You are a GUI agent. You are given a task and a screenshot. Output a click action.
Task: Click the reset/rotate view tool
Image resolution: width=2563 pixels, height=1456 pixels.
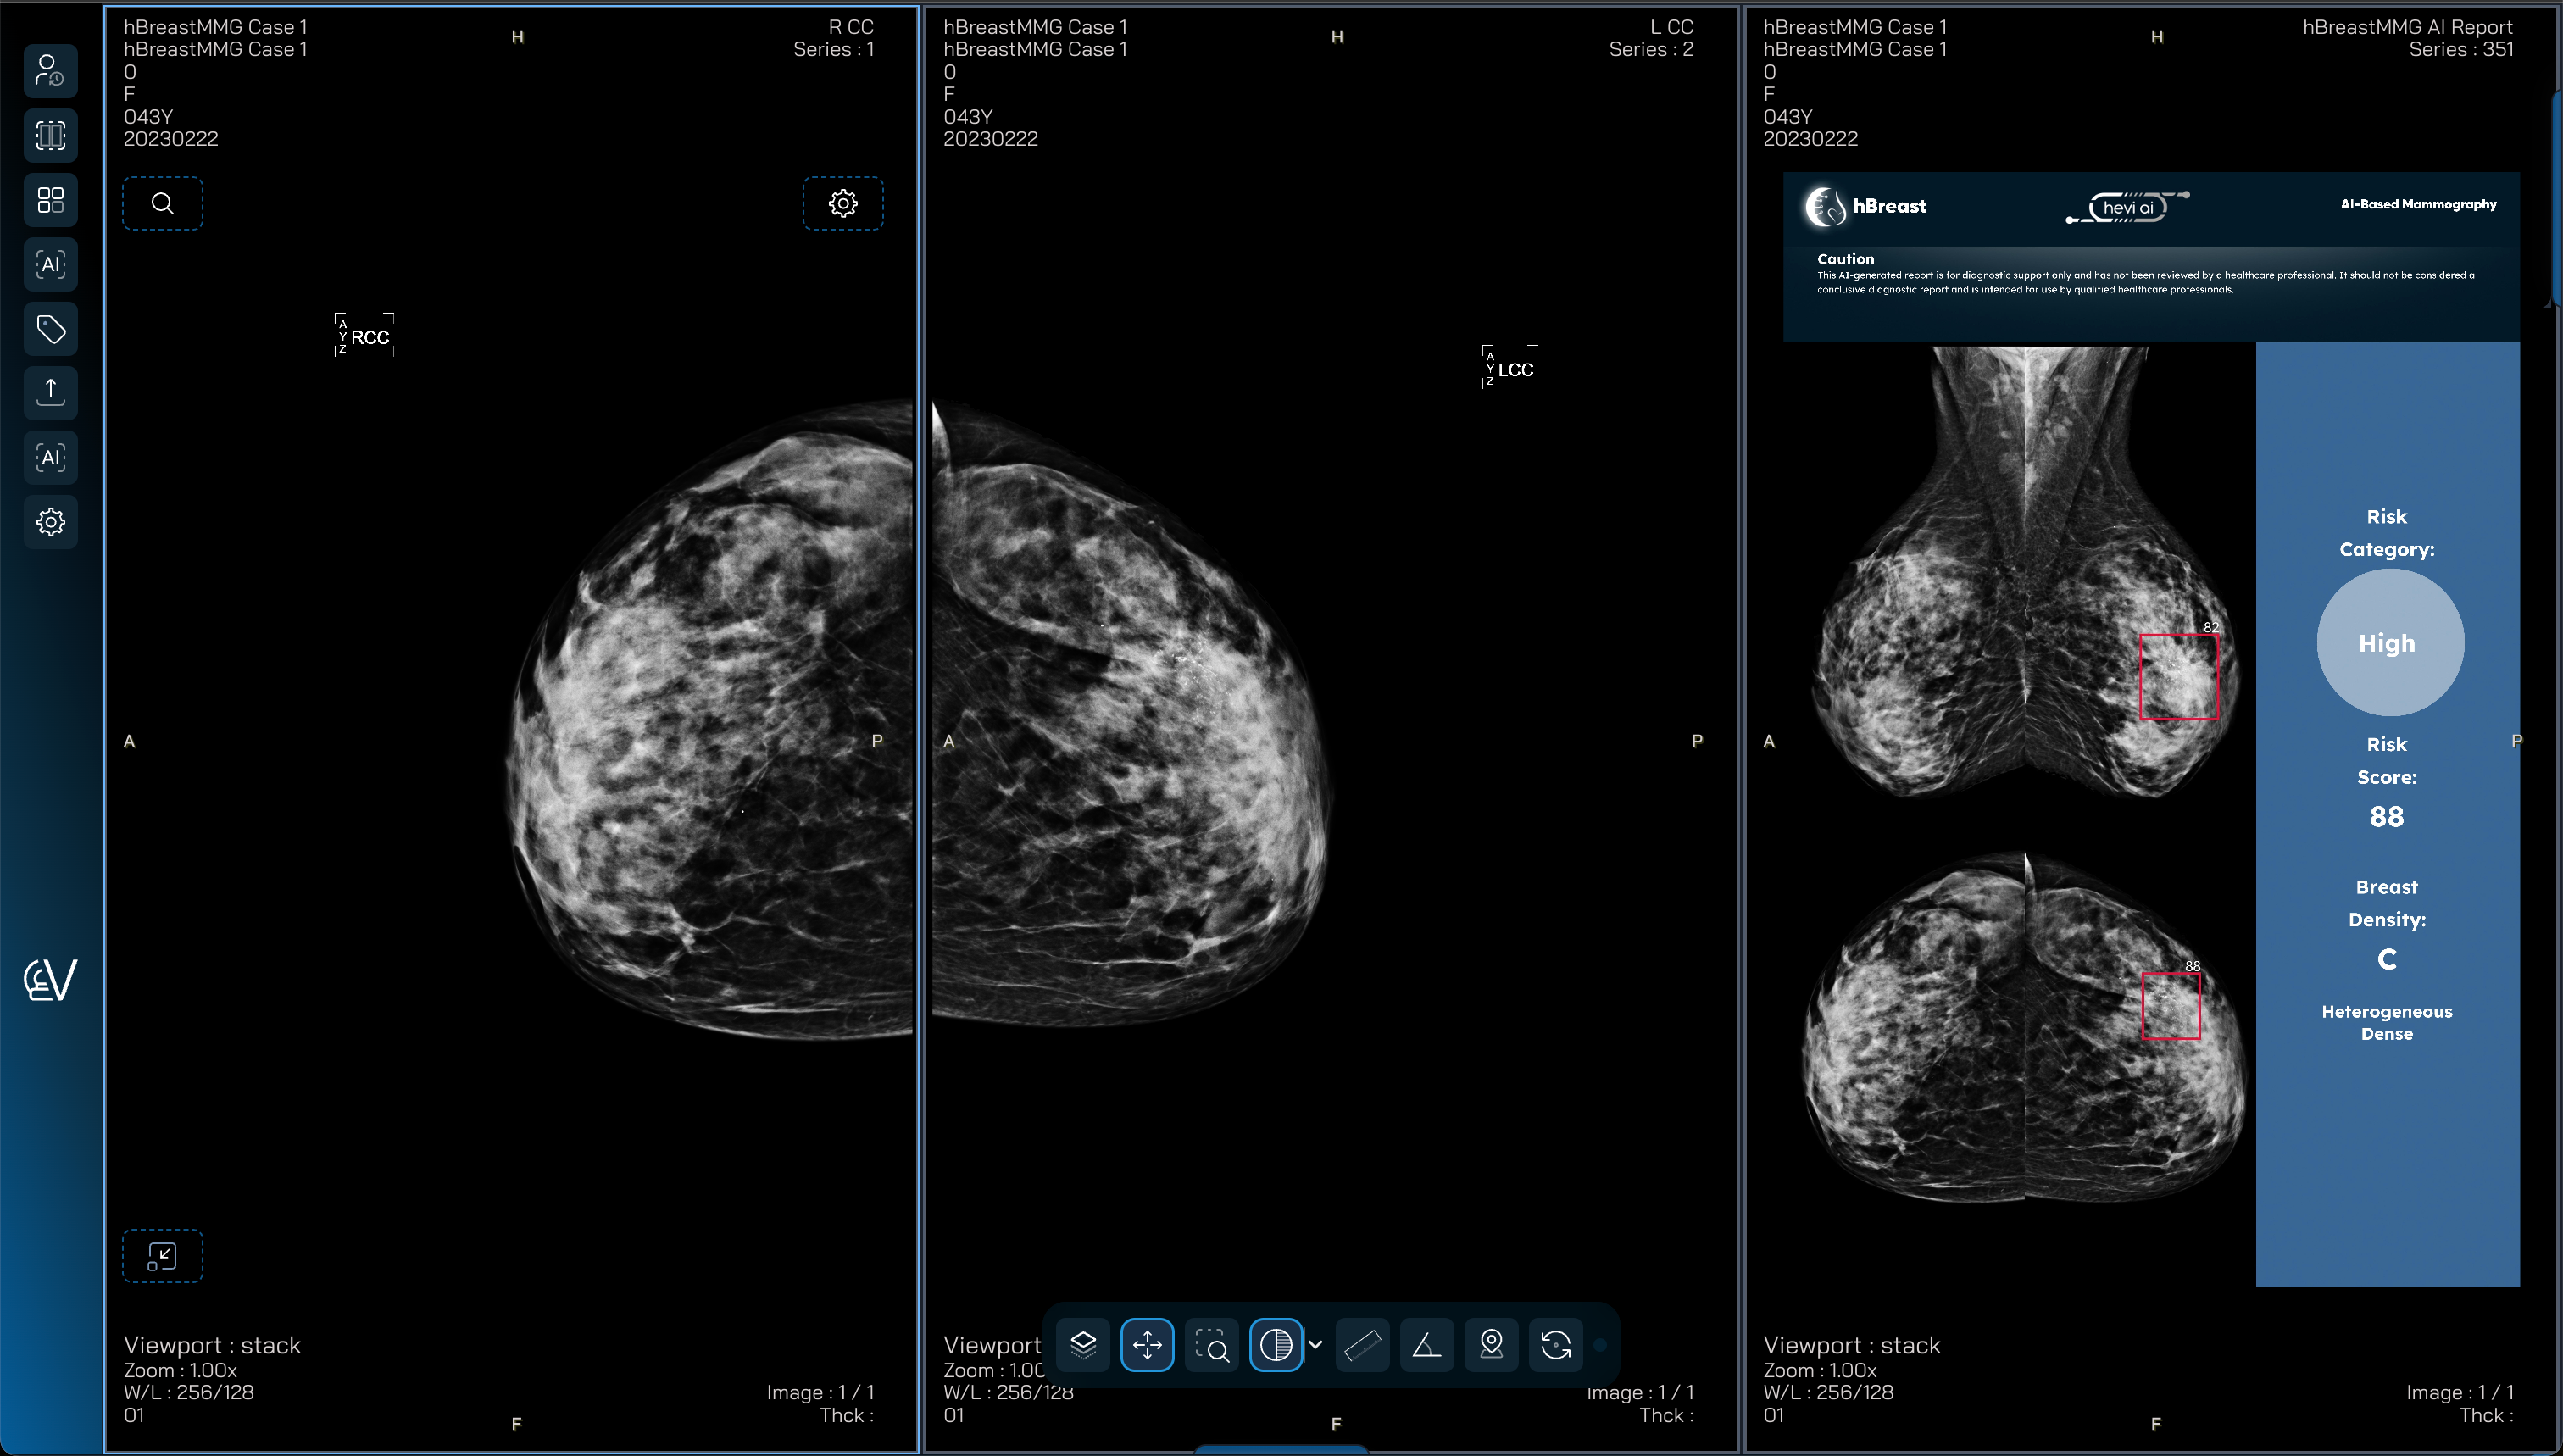click(1555, 1345)
